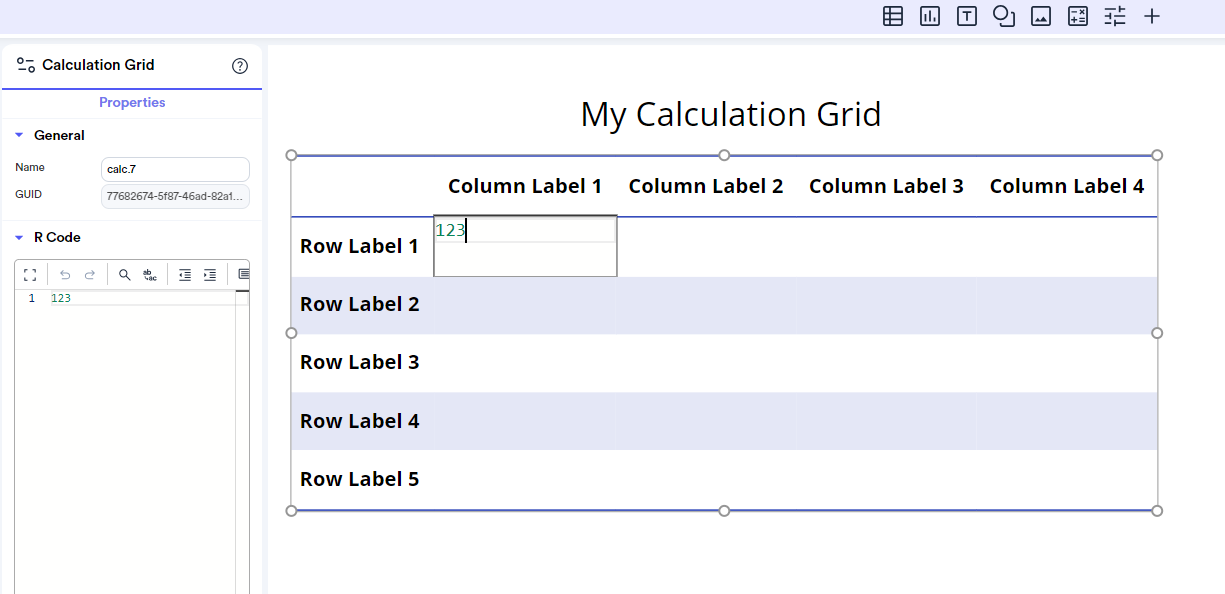1225x594 pixels.
Task: Click the plus icon in toolbar
Action: [x=1152, y=16]
